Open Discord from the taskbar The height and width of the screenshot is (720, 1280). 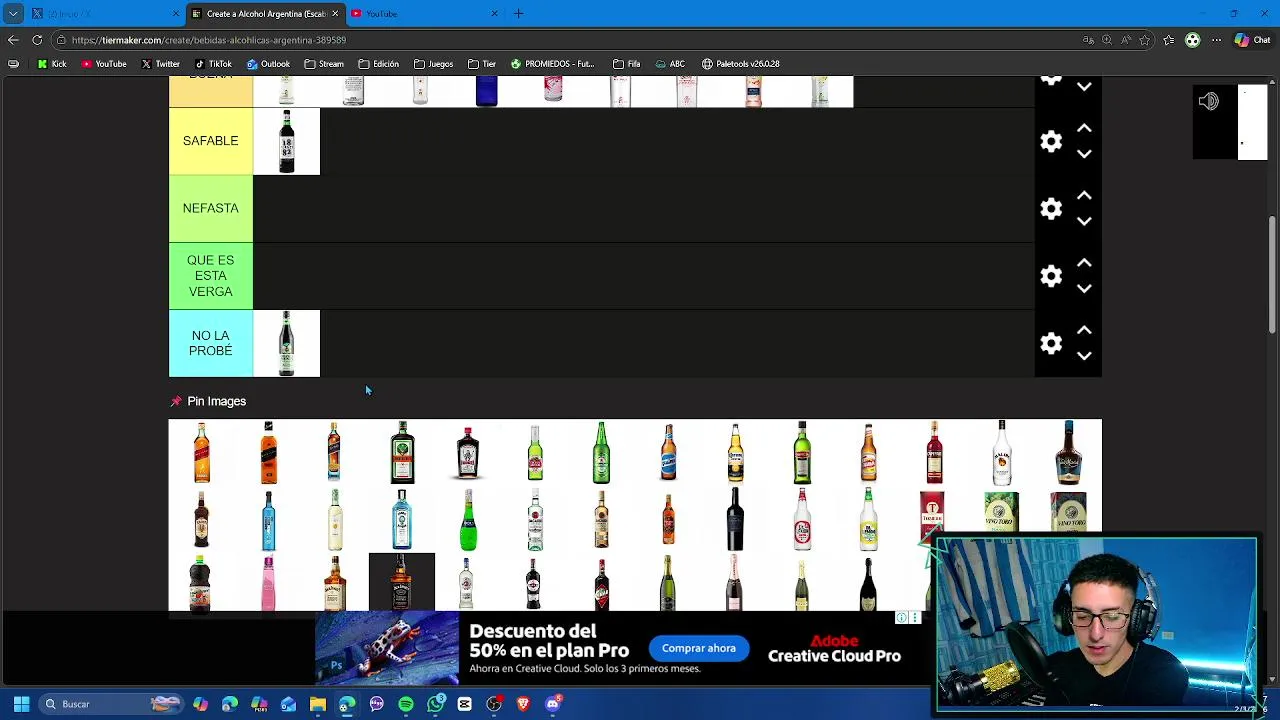tap(552, 704)
